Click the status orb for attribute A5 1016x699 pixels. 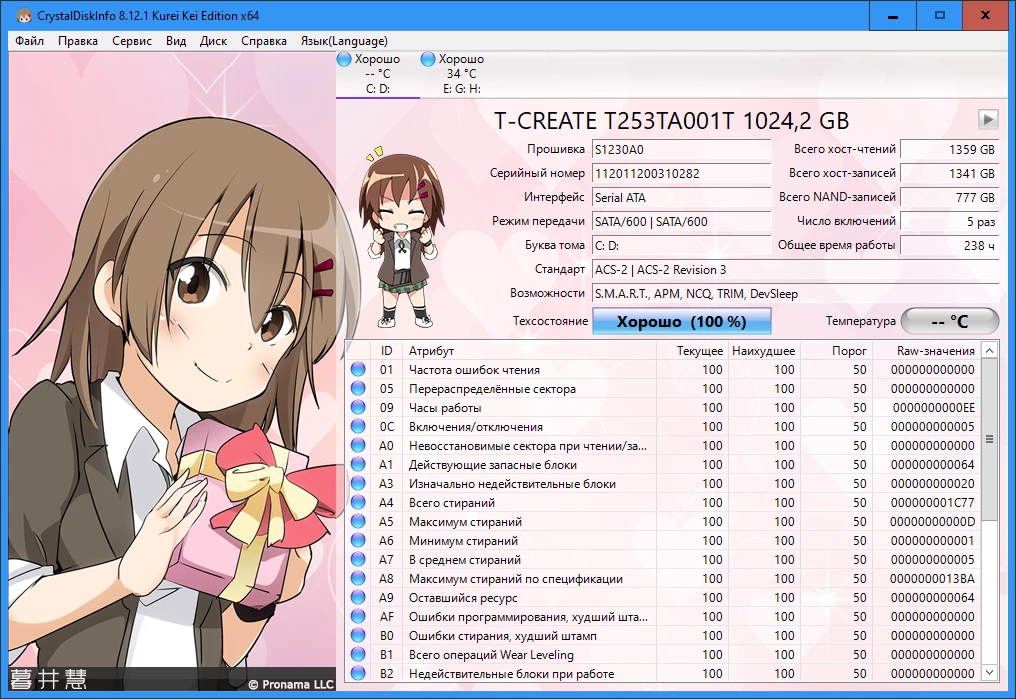point(358,521)
